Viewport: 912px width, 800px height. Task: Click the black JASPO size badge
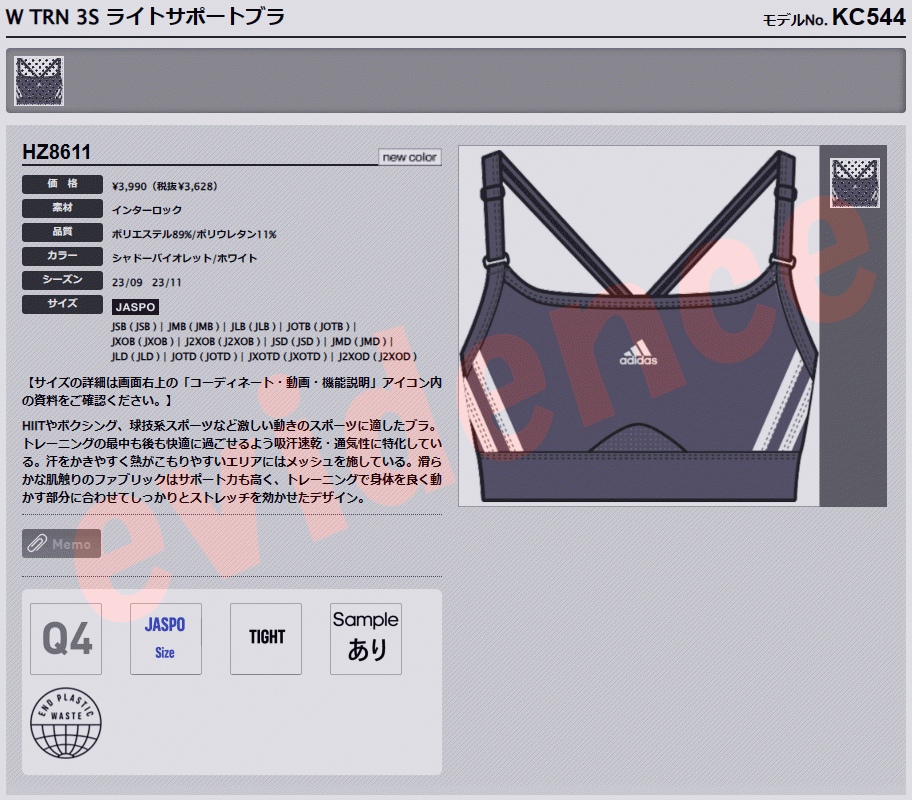pos(135,307)
